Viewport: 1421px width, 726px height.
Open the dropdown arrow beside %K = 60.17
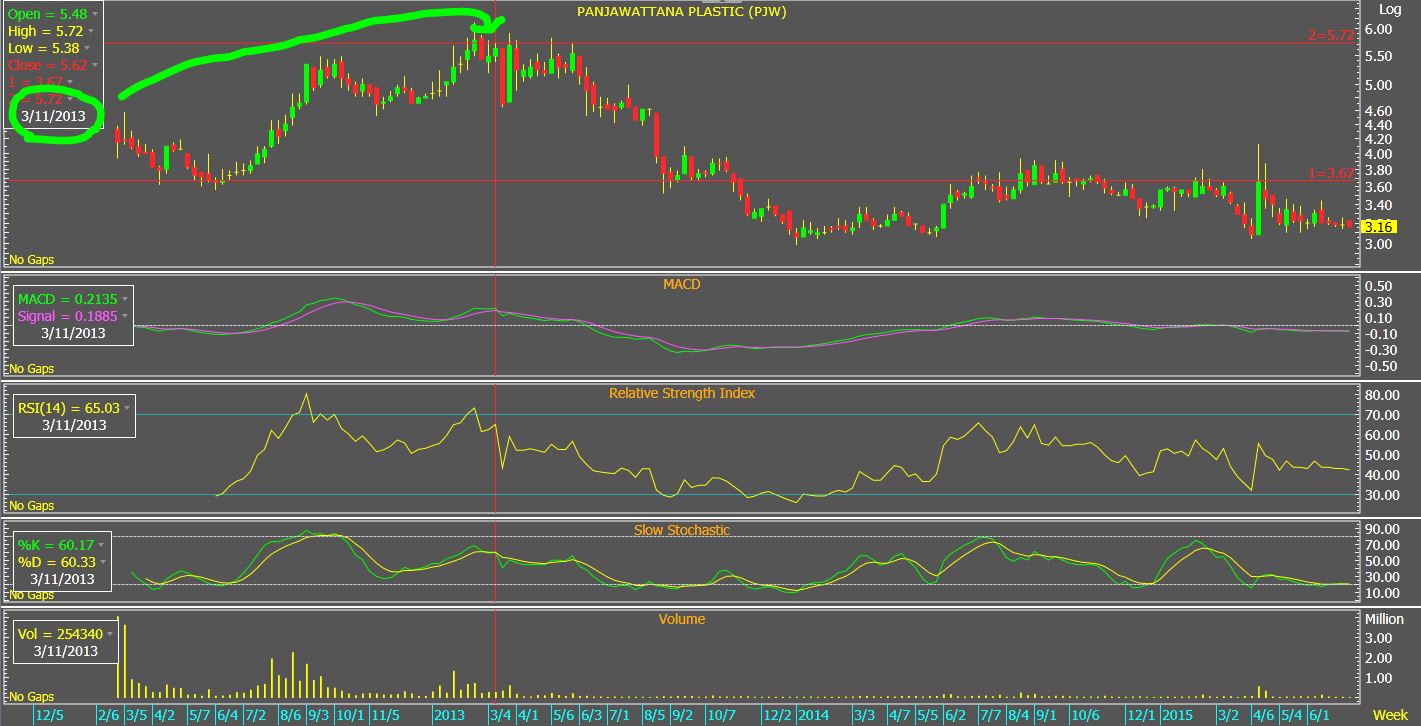click(103, 545)
